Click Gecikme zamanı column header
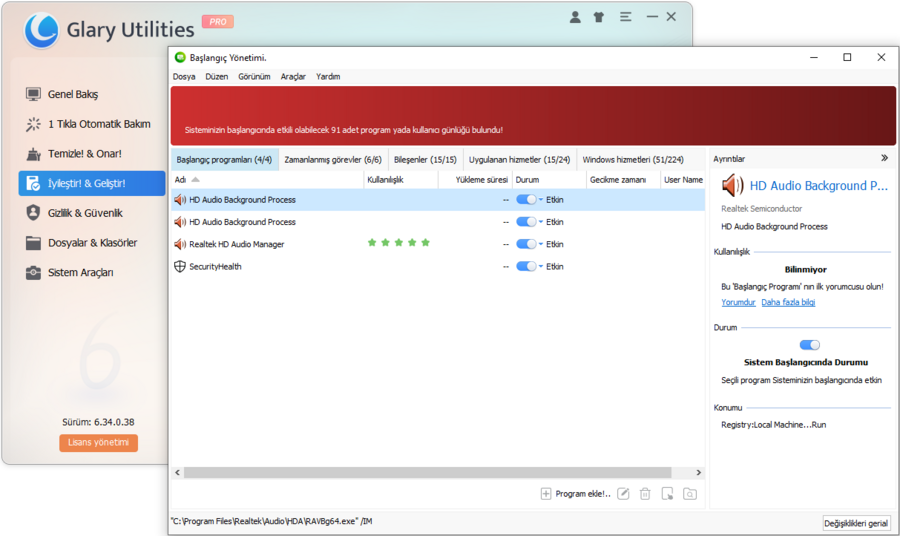Screen dimensions: 900x536 click(623, 180)
